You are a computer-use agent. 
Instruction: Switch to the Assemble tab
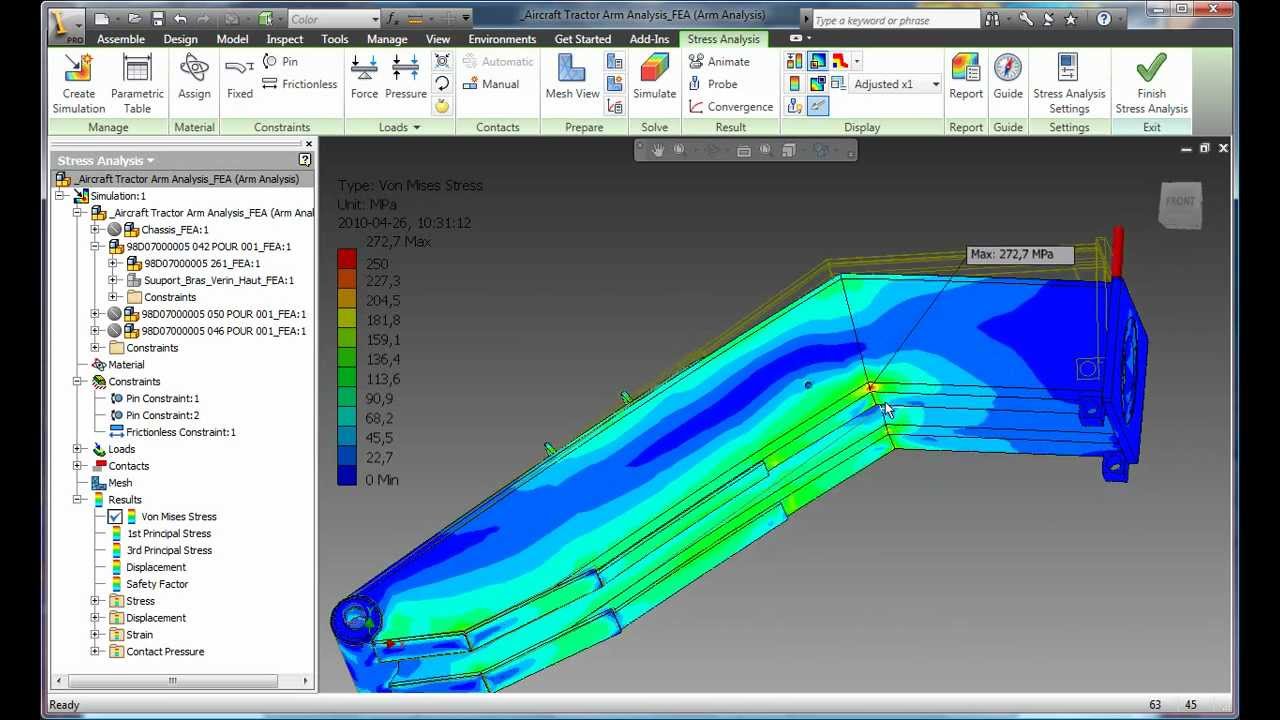click(x=120, y=39)
